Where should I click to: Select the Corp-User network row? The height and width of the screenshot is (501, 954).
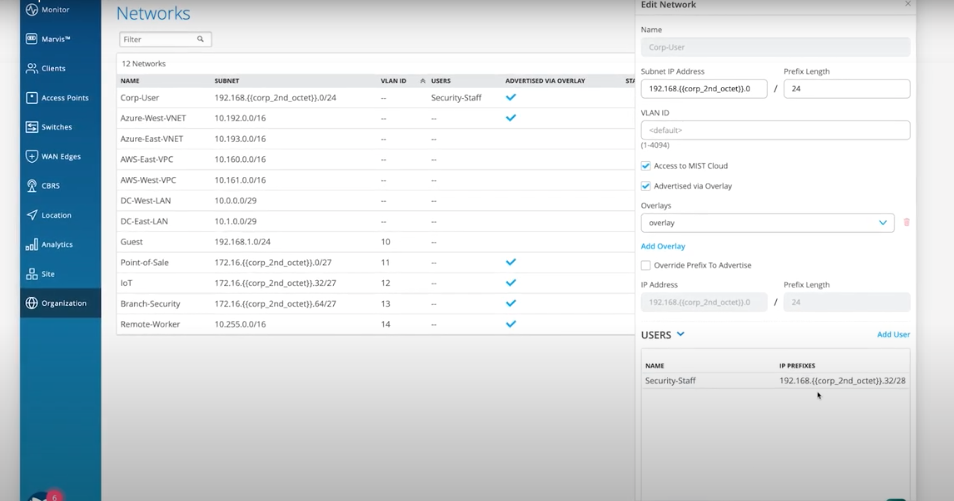375,97
